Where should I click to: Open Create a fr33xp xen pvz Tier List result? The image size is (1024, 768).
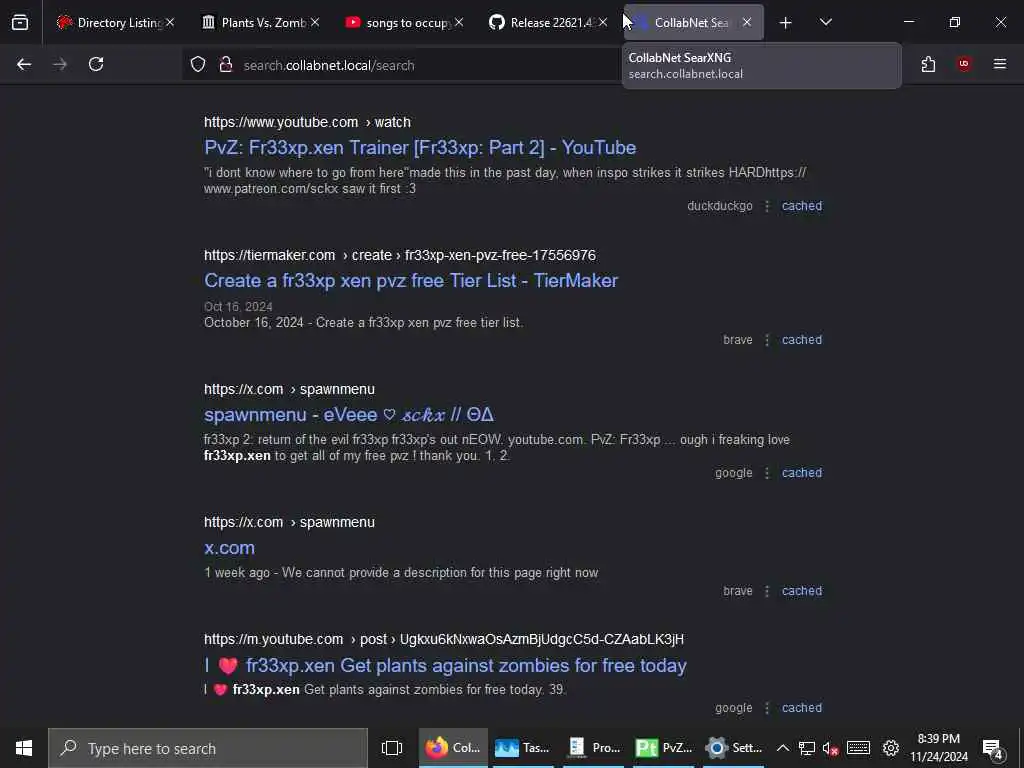(411, 281)
